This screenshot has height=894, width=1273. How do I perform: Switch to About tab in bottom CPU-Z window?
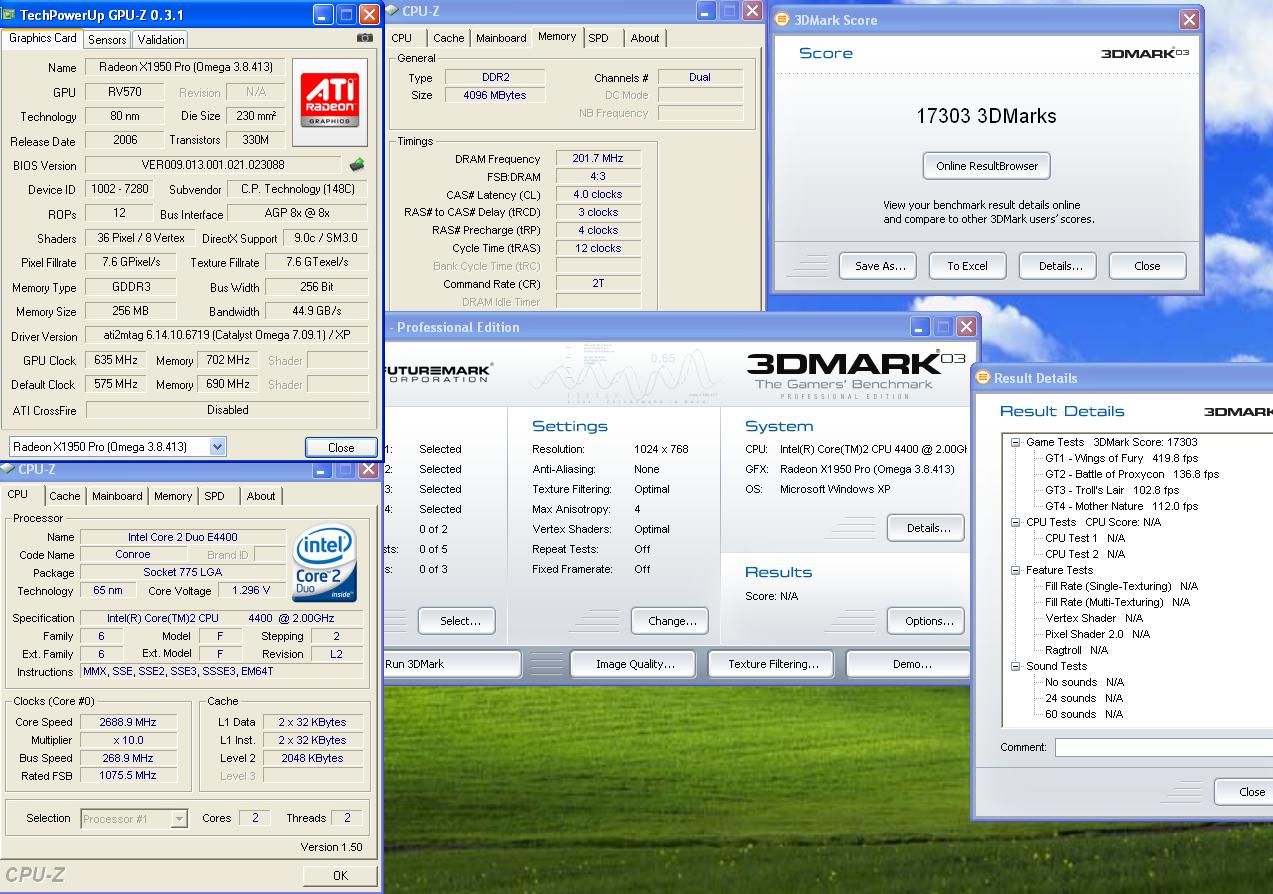pyautogui.click(x=261, y=496)
